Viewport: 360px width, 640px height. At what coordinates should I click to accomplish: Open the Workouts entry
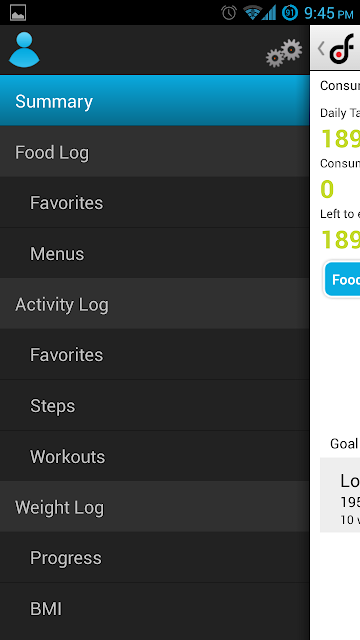click(155, 456)
